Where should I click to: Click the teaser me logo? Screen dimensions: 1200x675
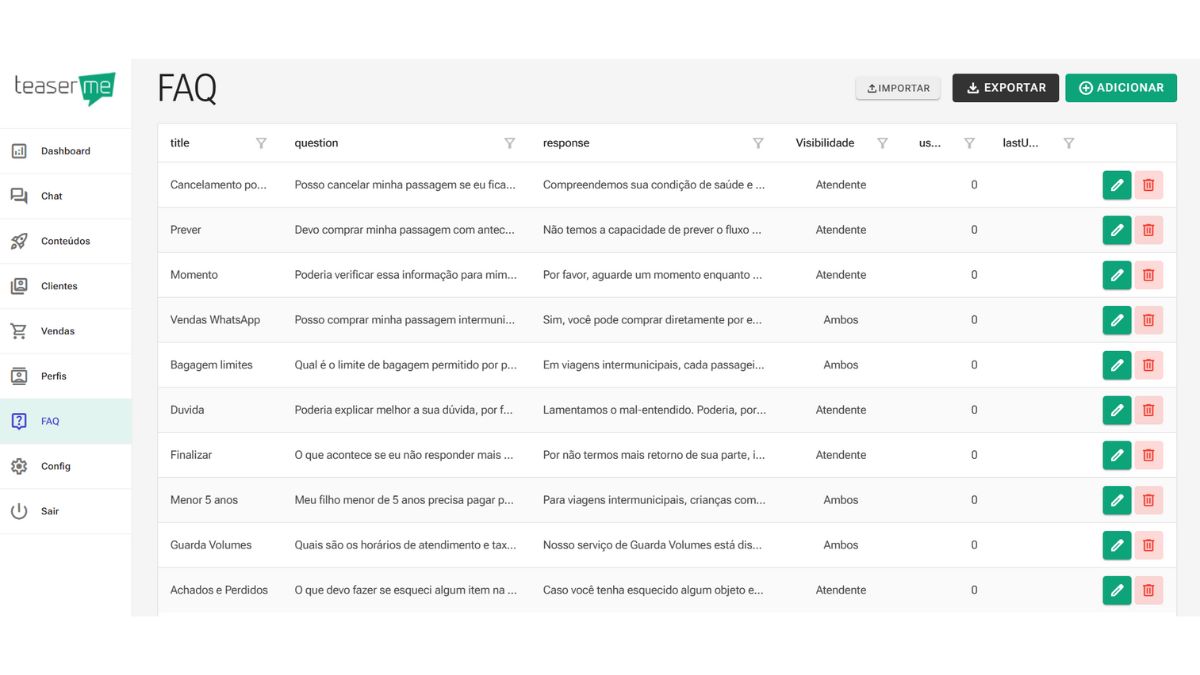[65, 88]
